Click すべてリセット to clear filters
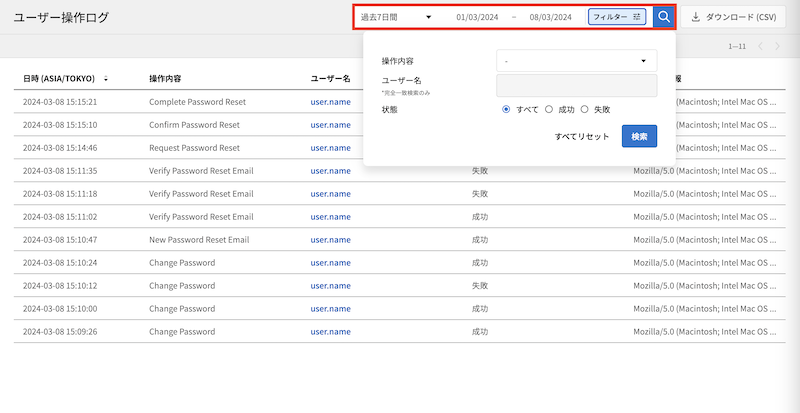The height and width of the screenshot is (413, 800). tap(582, 136)
